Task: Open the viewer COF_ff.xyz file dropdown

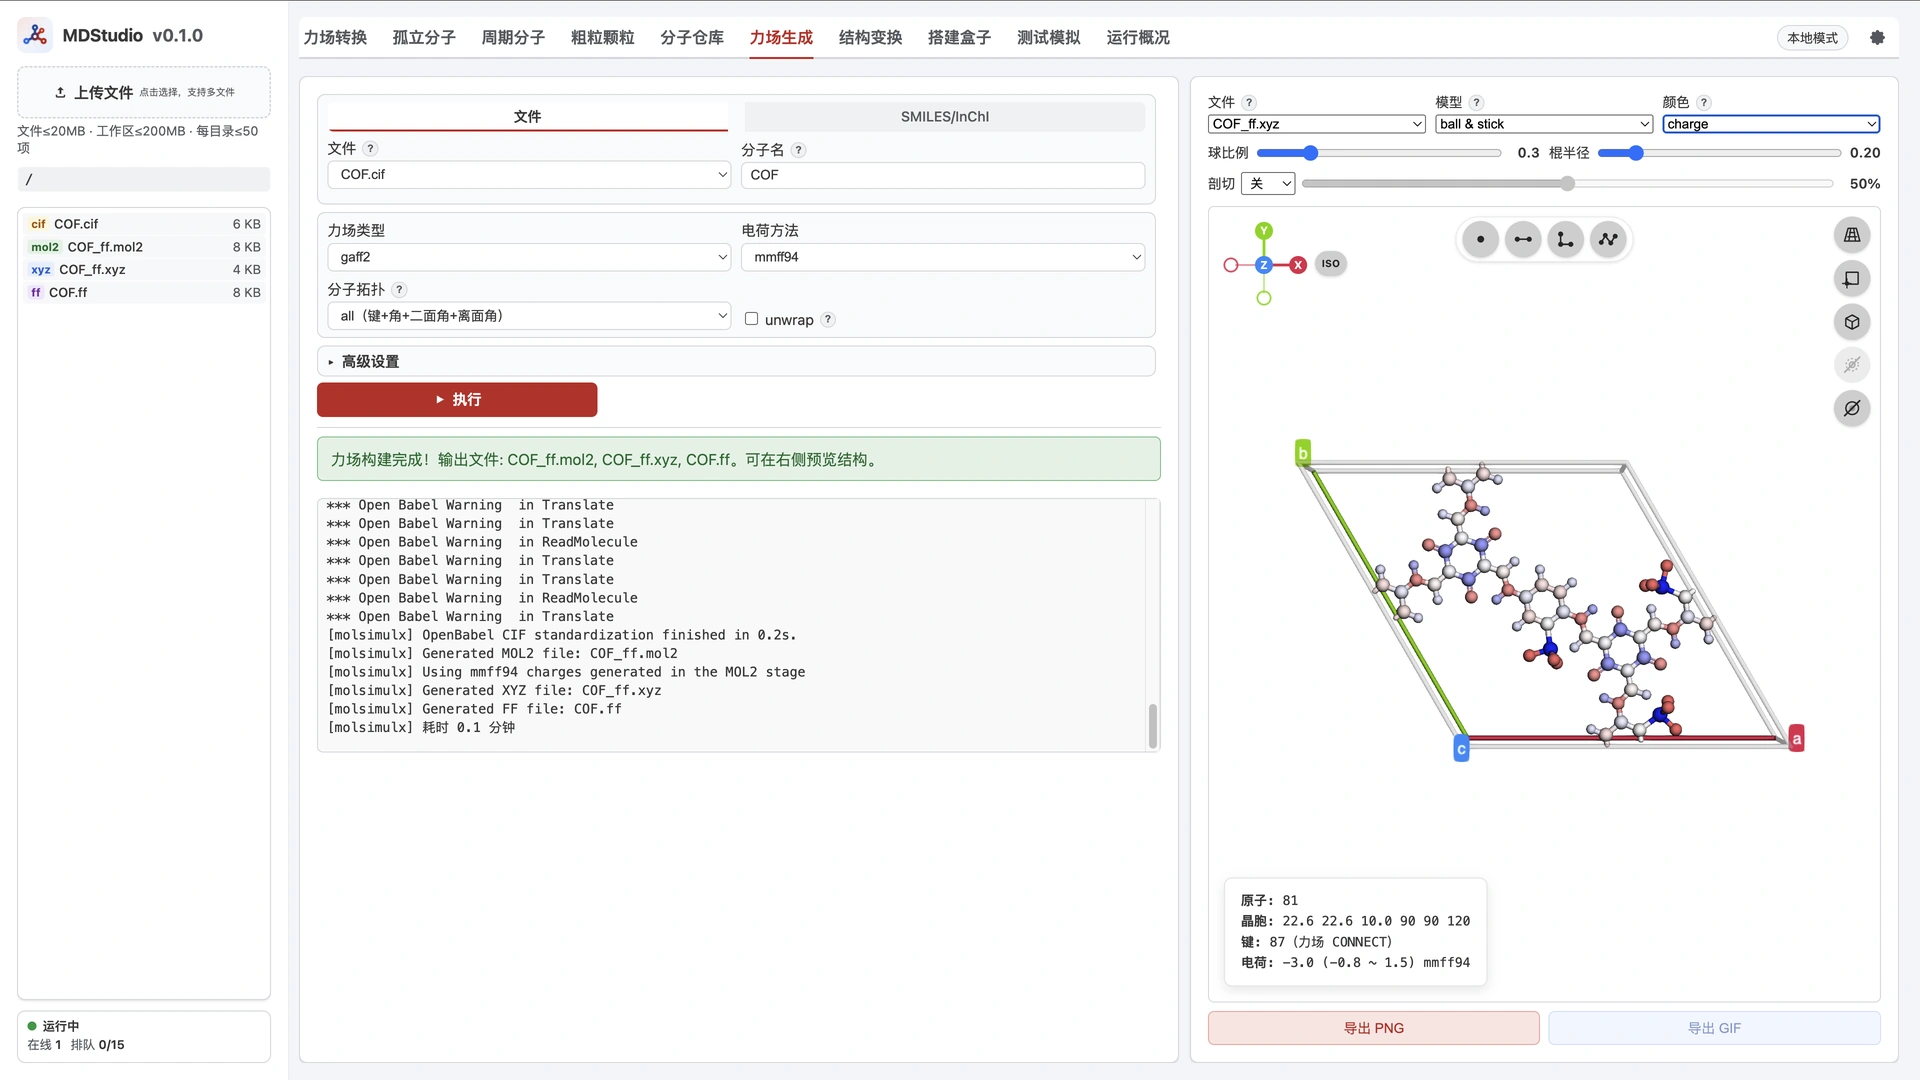Action: 1316,124
